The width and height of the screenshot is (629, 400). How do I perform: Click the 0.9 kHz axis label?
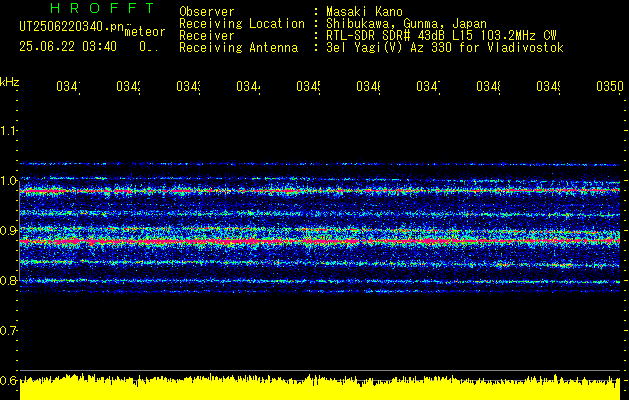pyautogui.click(x=8, y=230)
